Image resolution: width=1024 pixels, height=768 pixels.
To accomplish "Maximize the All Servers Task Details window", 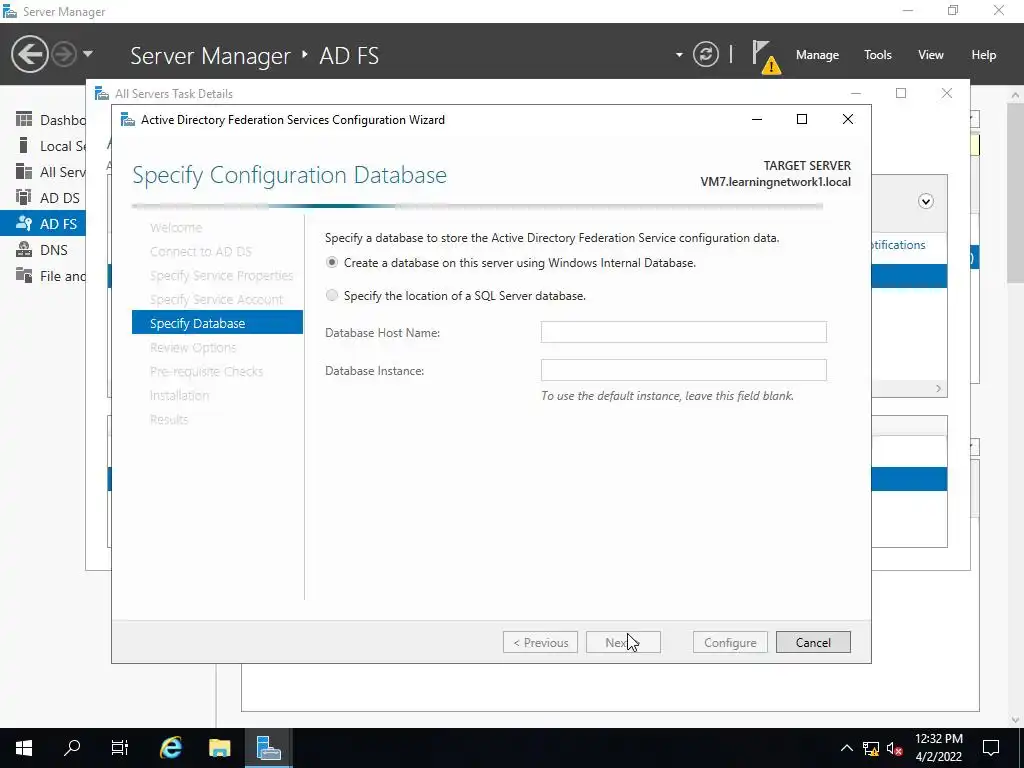I will pos(901,93).
